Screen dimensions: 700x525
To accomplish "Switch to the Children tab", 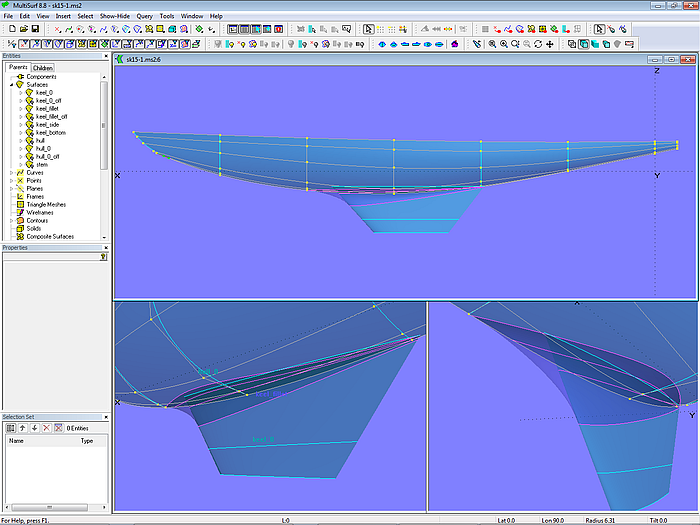I will point(43,68).
